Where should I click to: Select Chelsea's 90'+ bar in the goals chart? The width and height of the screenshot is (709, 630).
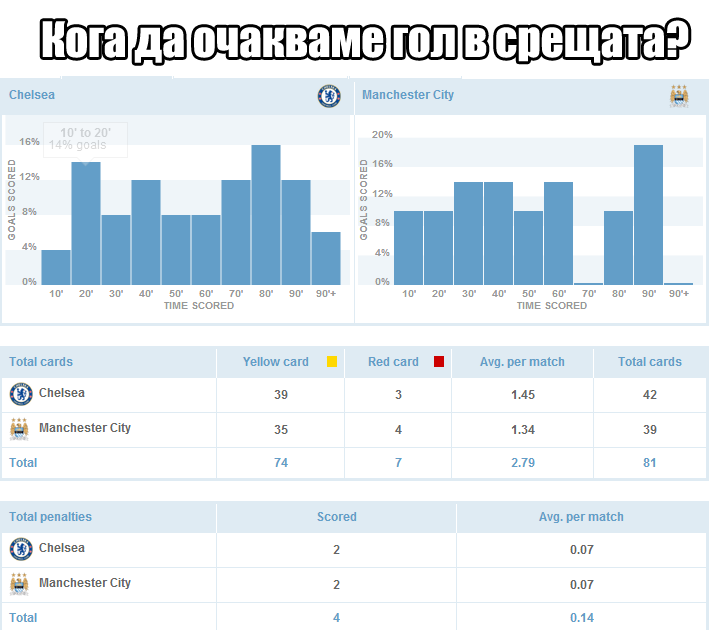tap(326, 258)
